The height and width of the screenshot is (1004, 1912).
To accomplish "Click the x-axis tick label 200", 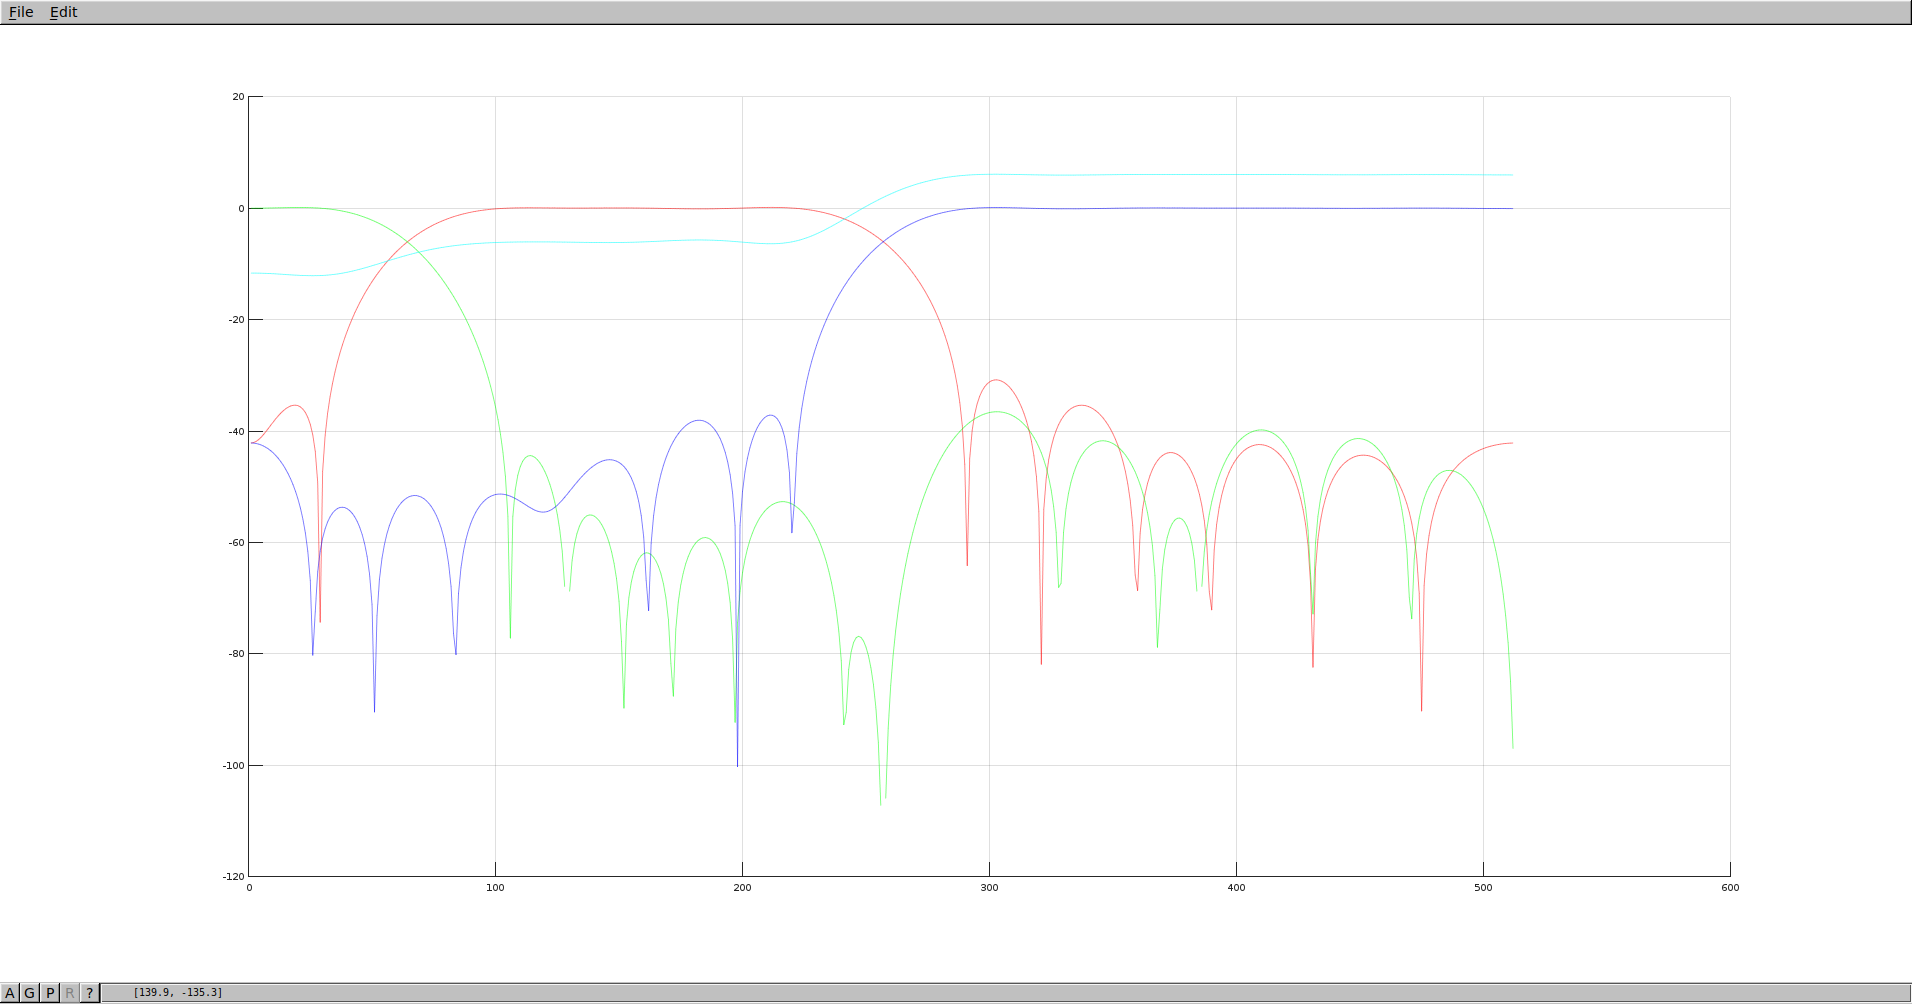I will (742, 888).
